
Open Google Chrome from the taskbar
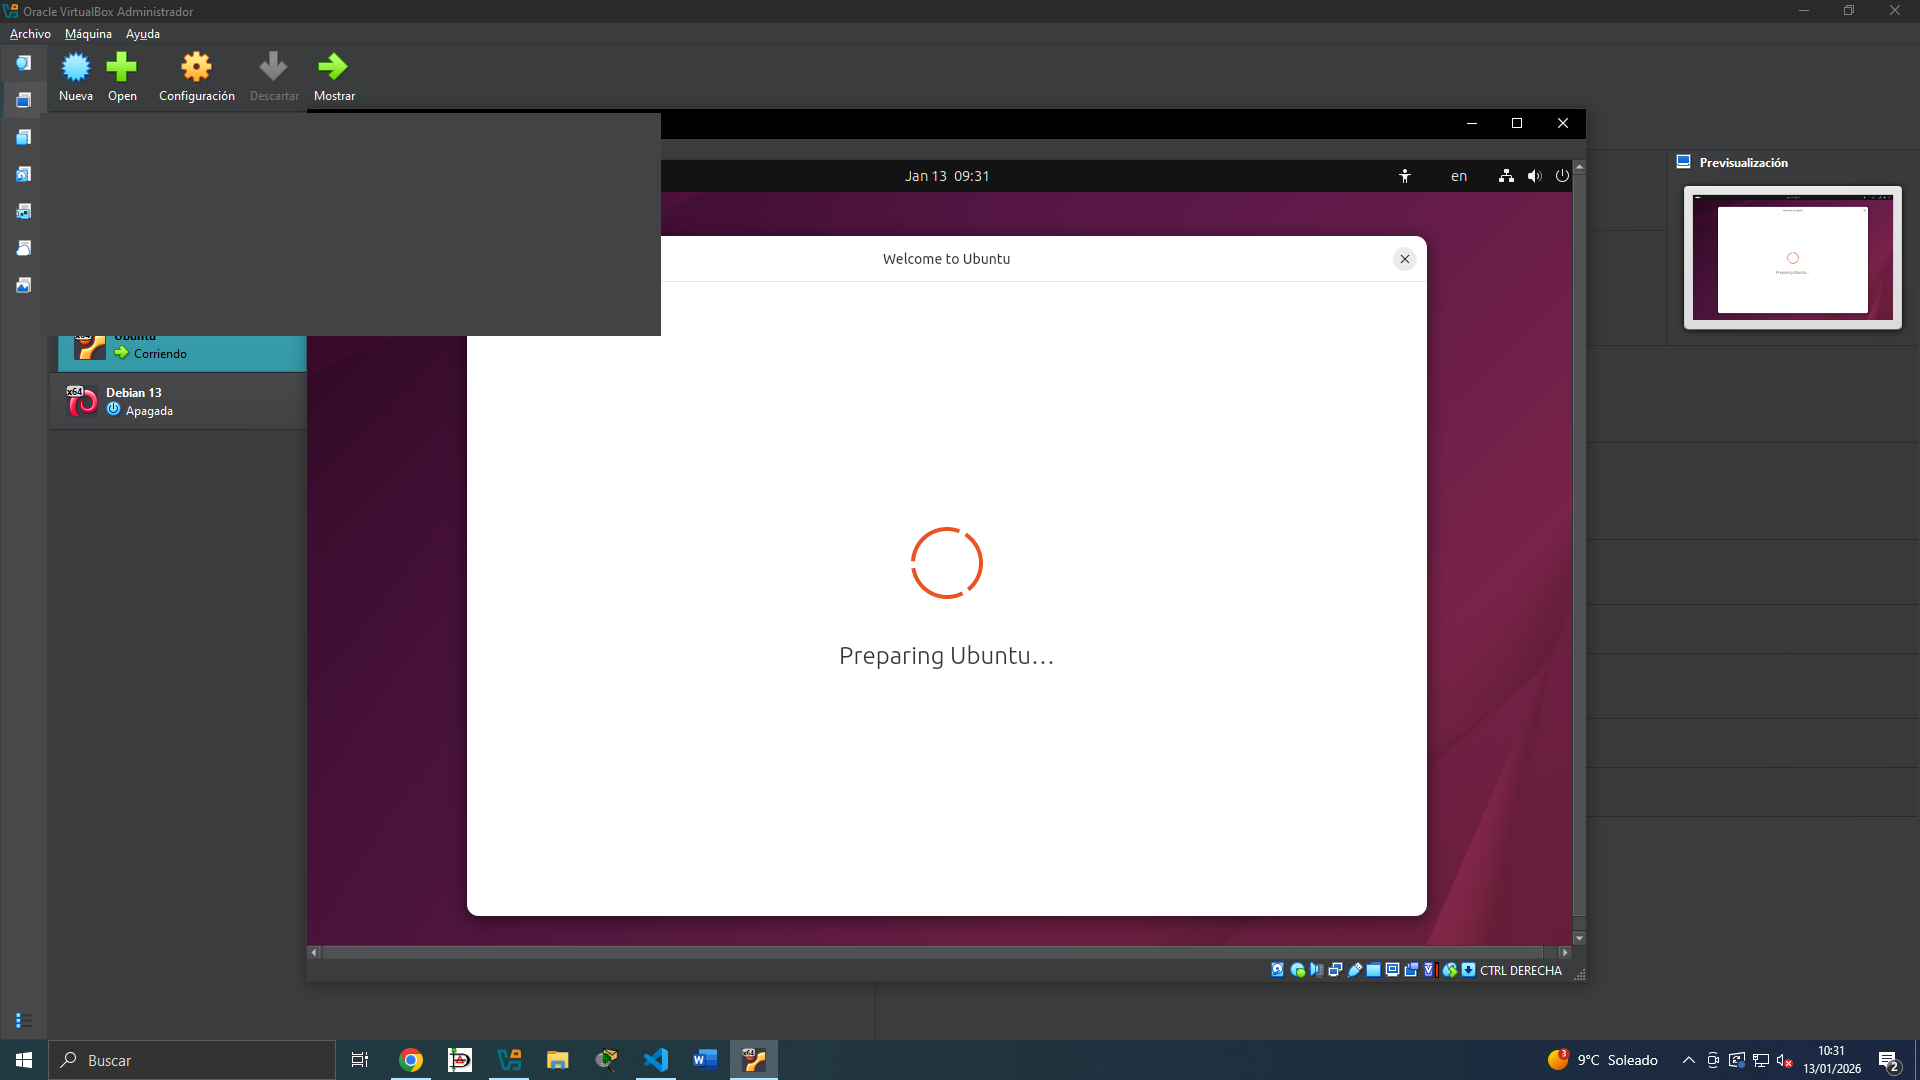click(x=411, y=1060)
